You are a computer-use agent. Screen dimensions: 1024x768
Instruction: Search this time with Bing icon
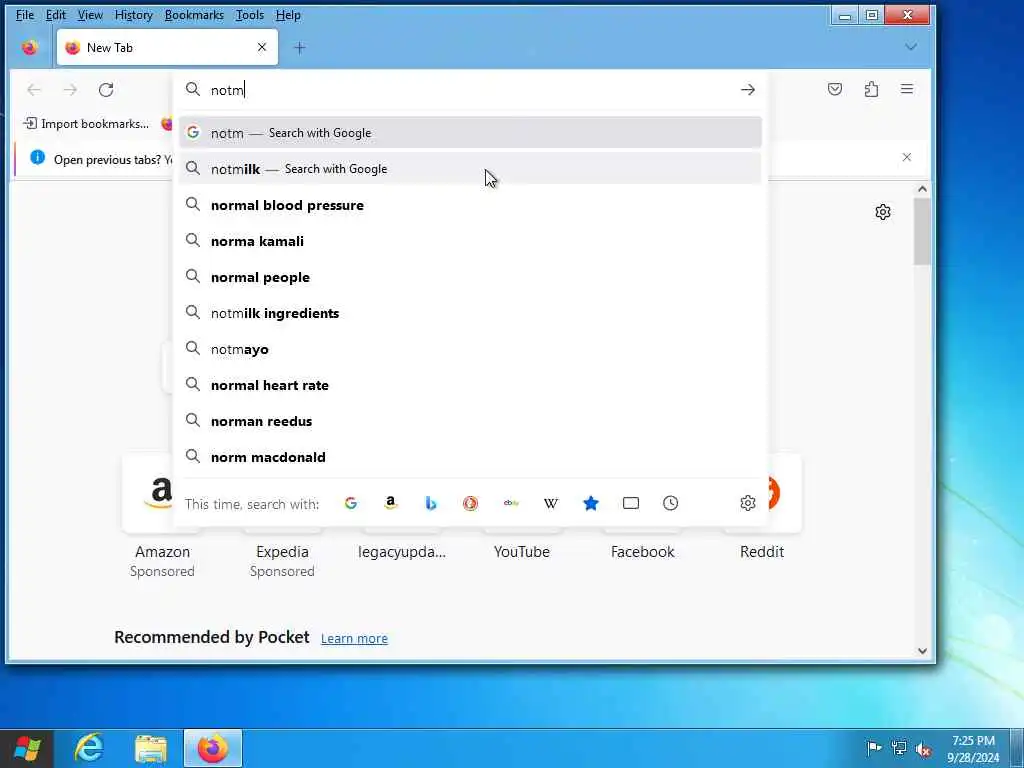point(430,503)
